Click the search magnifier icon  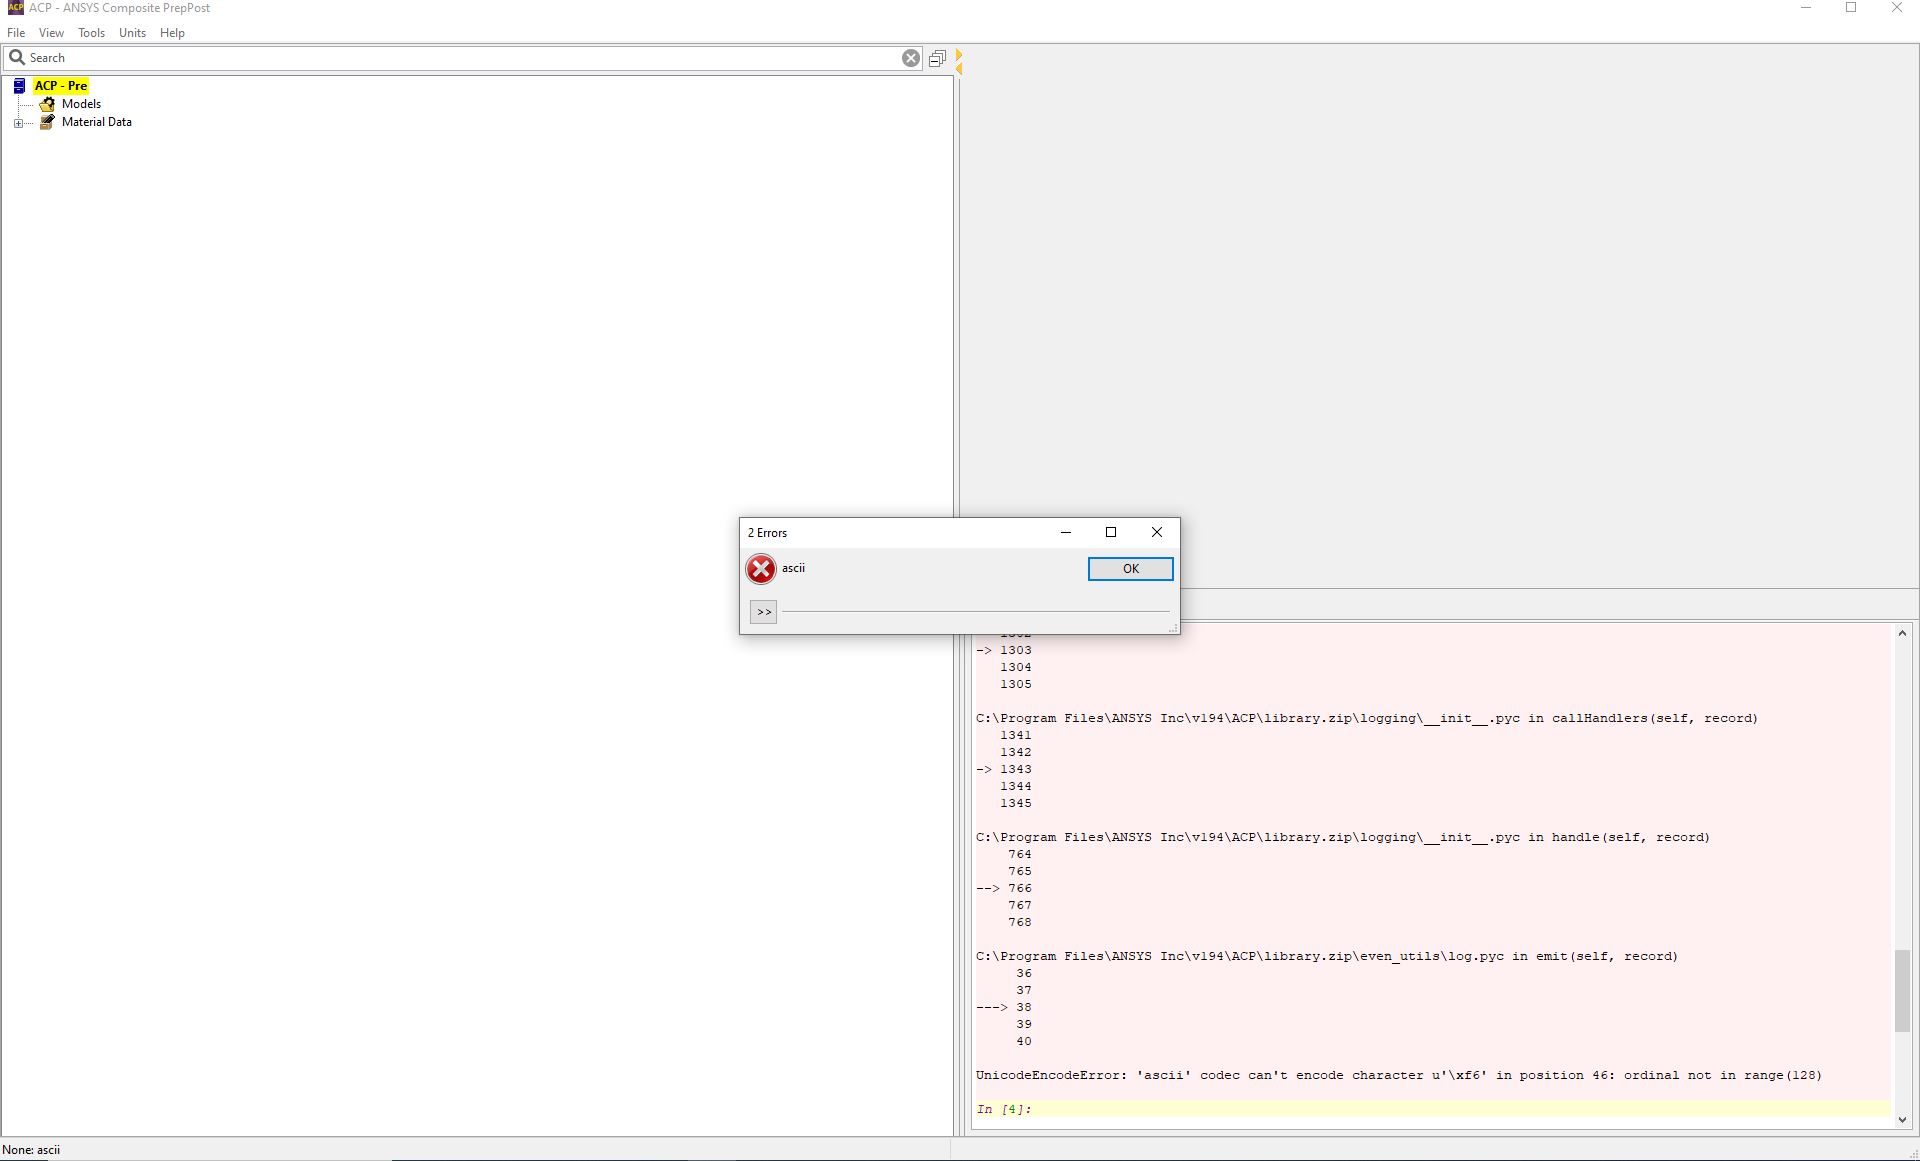(17, 57)
